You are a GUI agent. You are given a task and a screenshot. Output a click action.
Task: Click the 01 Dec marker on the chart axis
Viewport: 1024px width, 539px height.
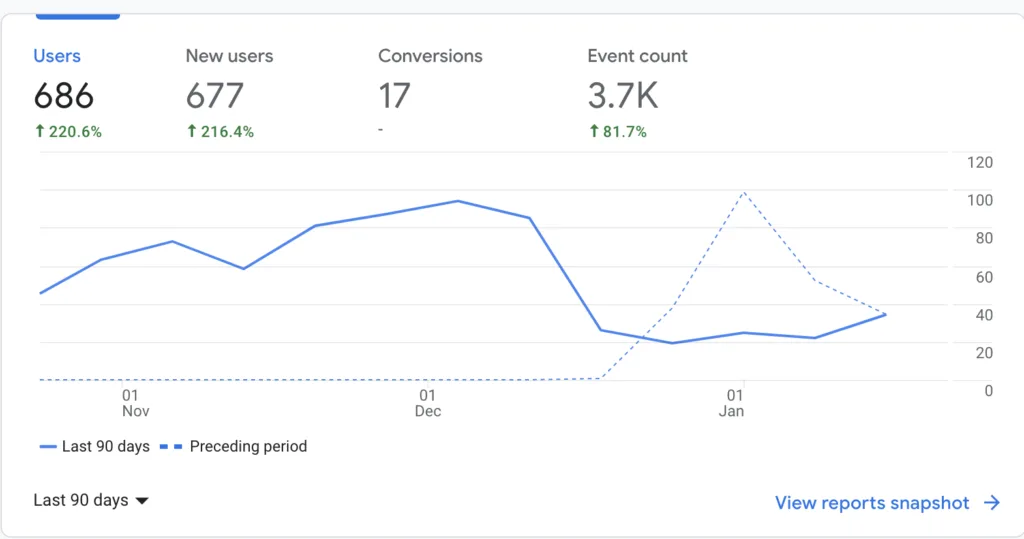pyautogui.click(x=428, y=403)
